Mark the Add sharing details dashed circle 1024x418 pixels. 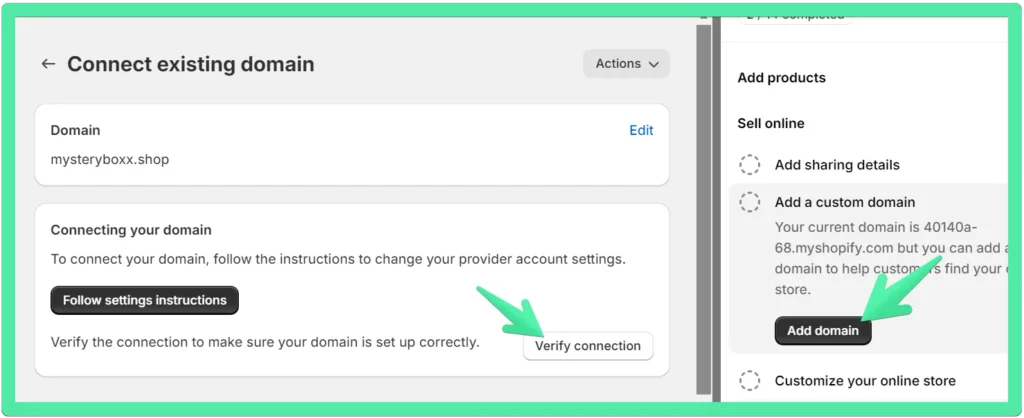750,165
